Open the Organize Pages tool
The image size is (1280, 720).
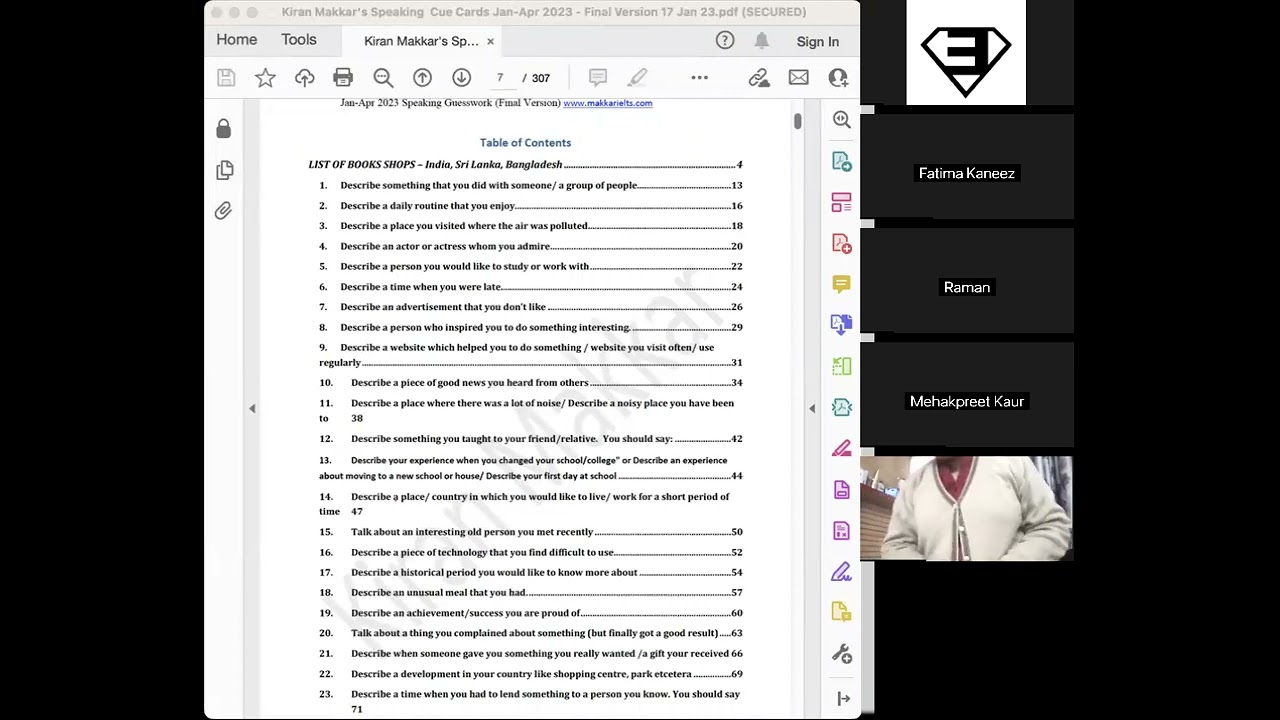coord(842,366)
